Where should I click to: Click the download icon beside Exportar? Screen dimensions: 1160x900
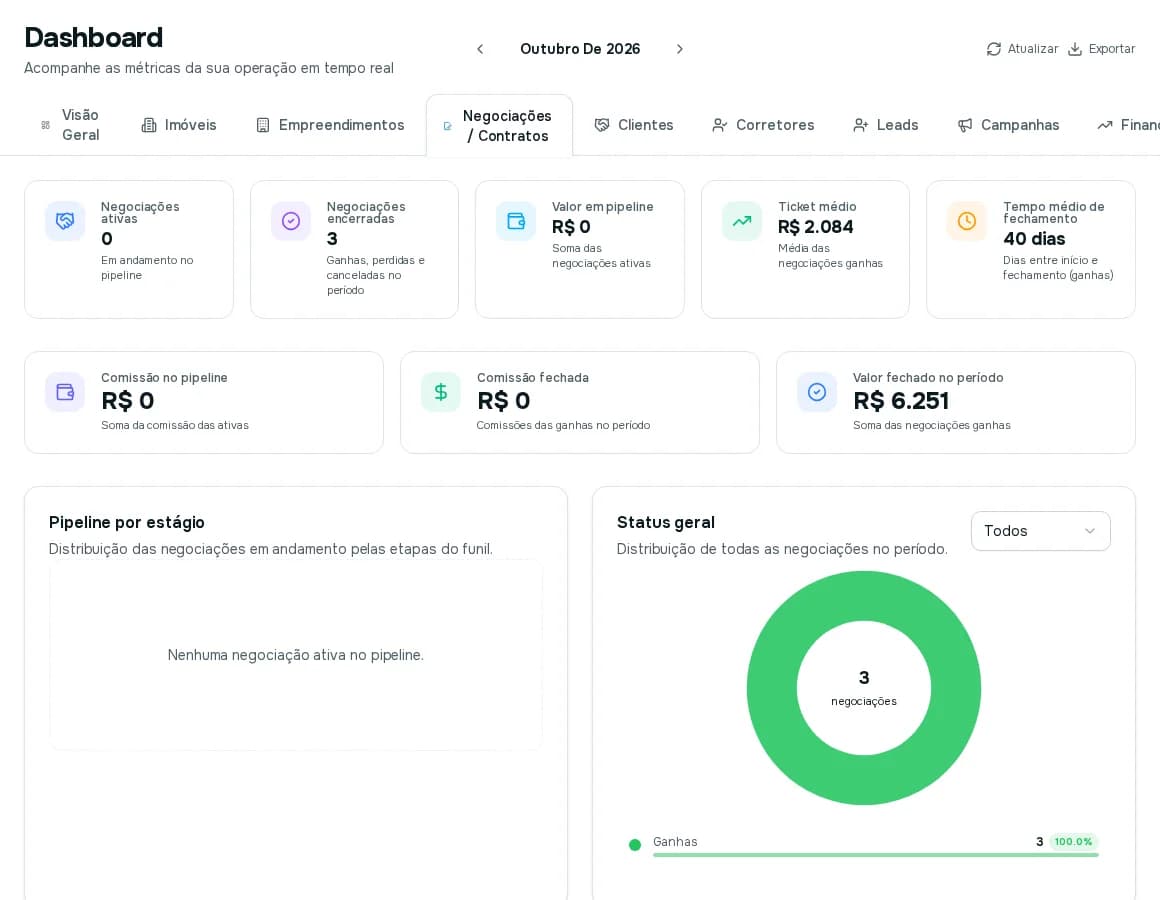(x=1075, y=49)
